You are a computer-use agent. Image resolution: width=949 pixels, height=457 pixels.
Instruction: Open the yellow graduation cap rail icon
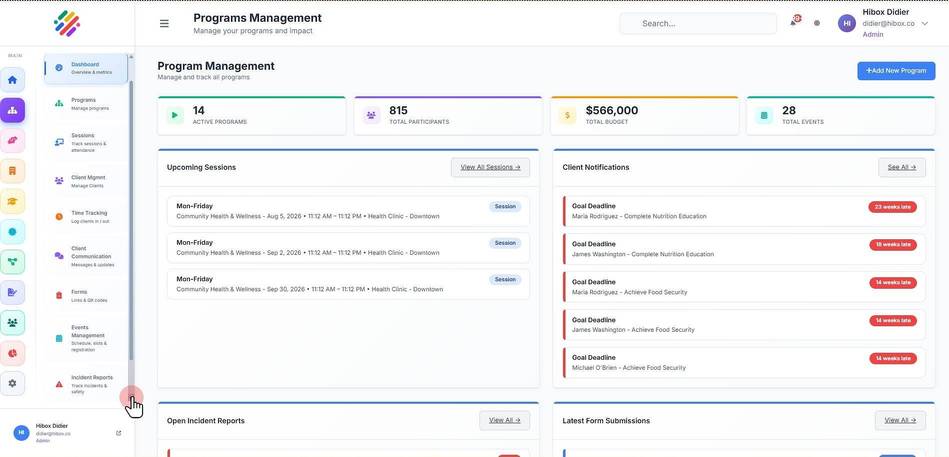(x=13, y=201)
